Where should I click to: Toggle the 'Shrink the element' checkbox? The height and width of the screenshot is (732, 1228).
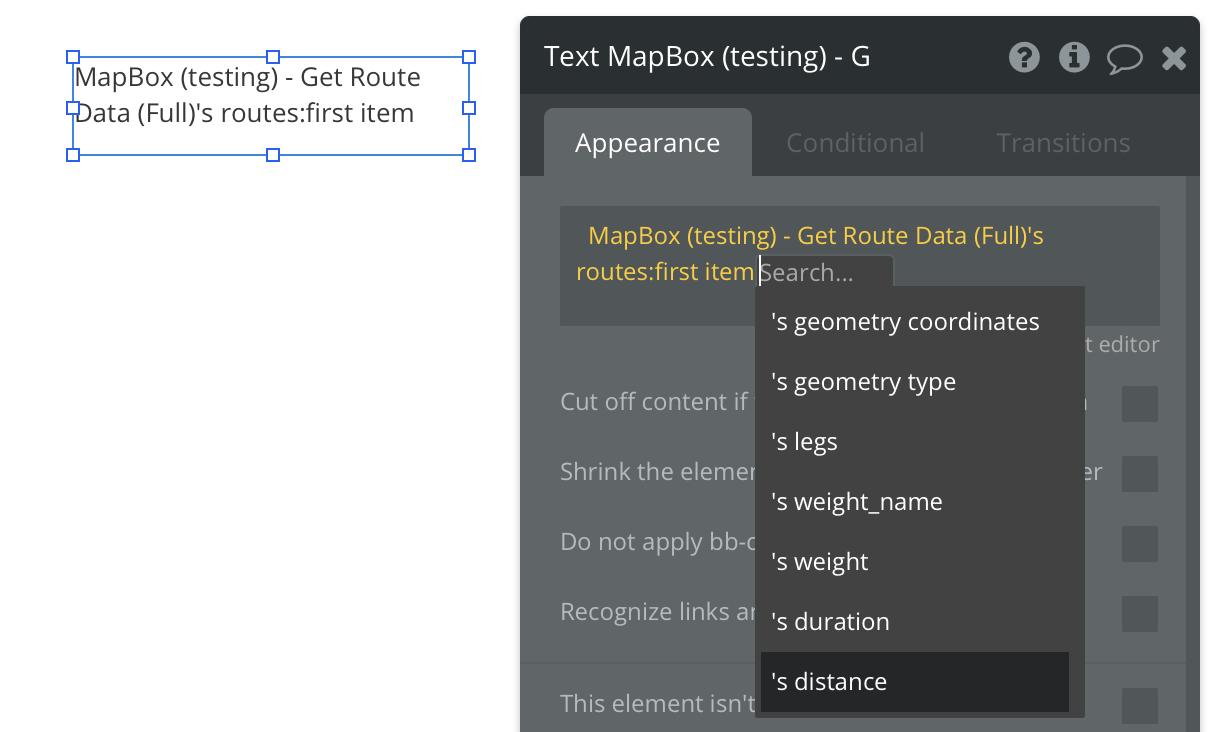(1140, 474)
